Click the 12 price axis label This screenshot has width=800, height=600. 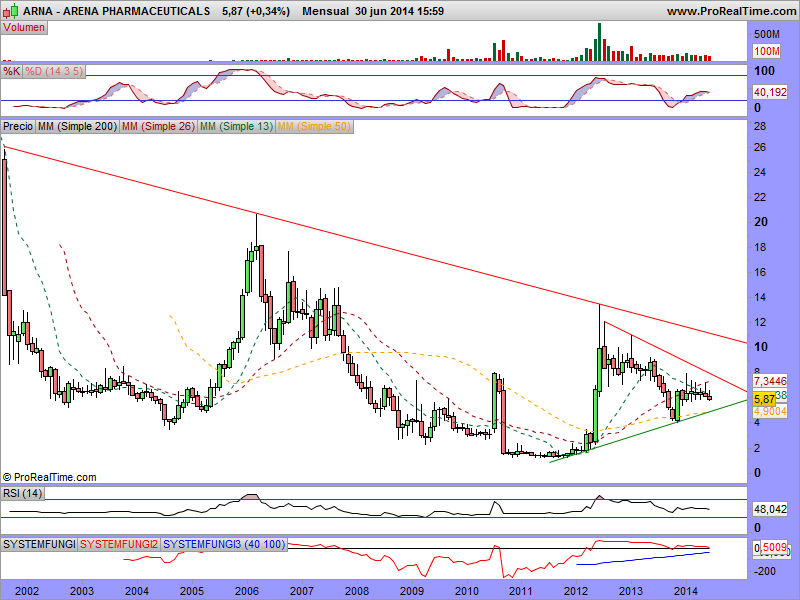click(x=760, y=322)
